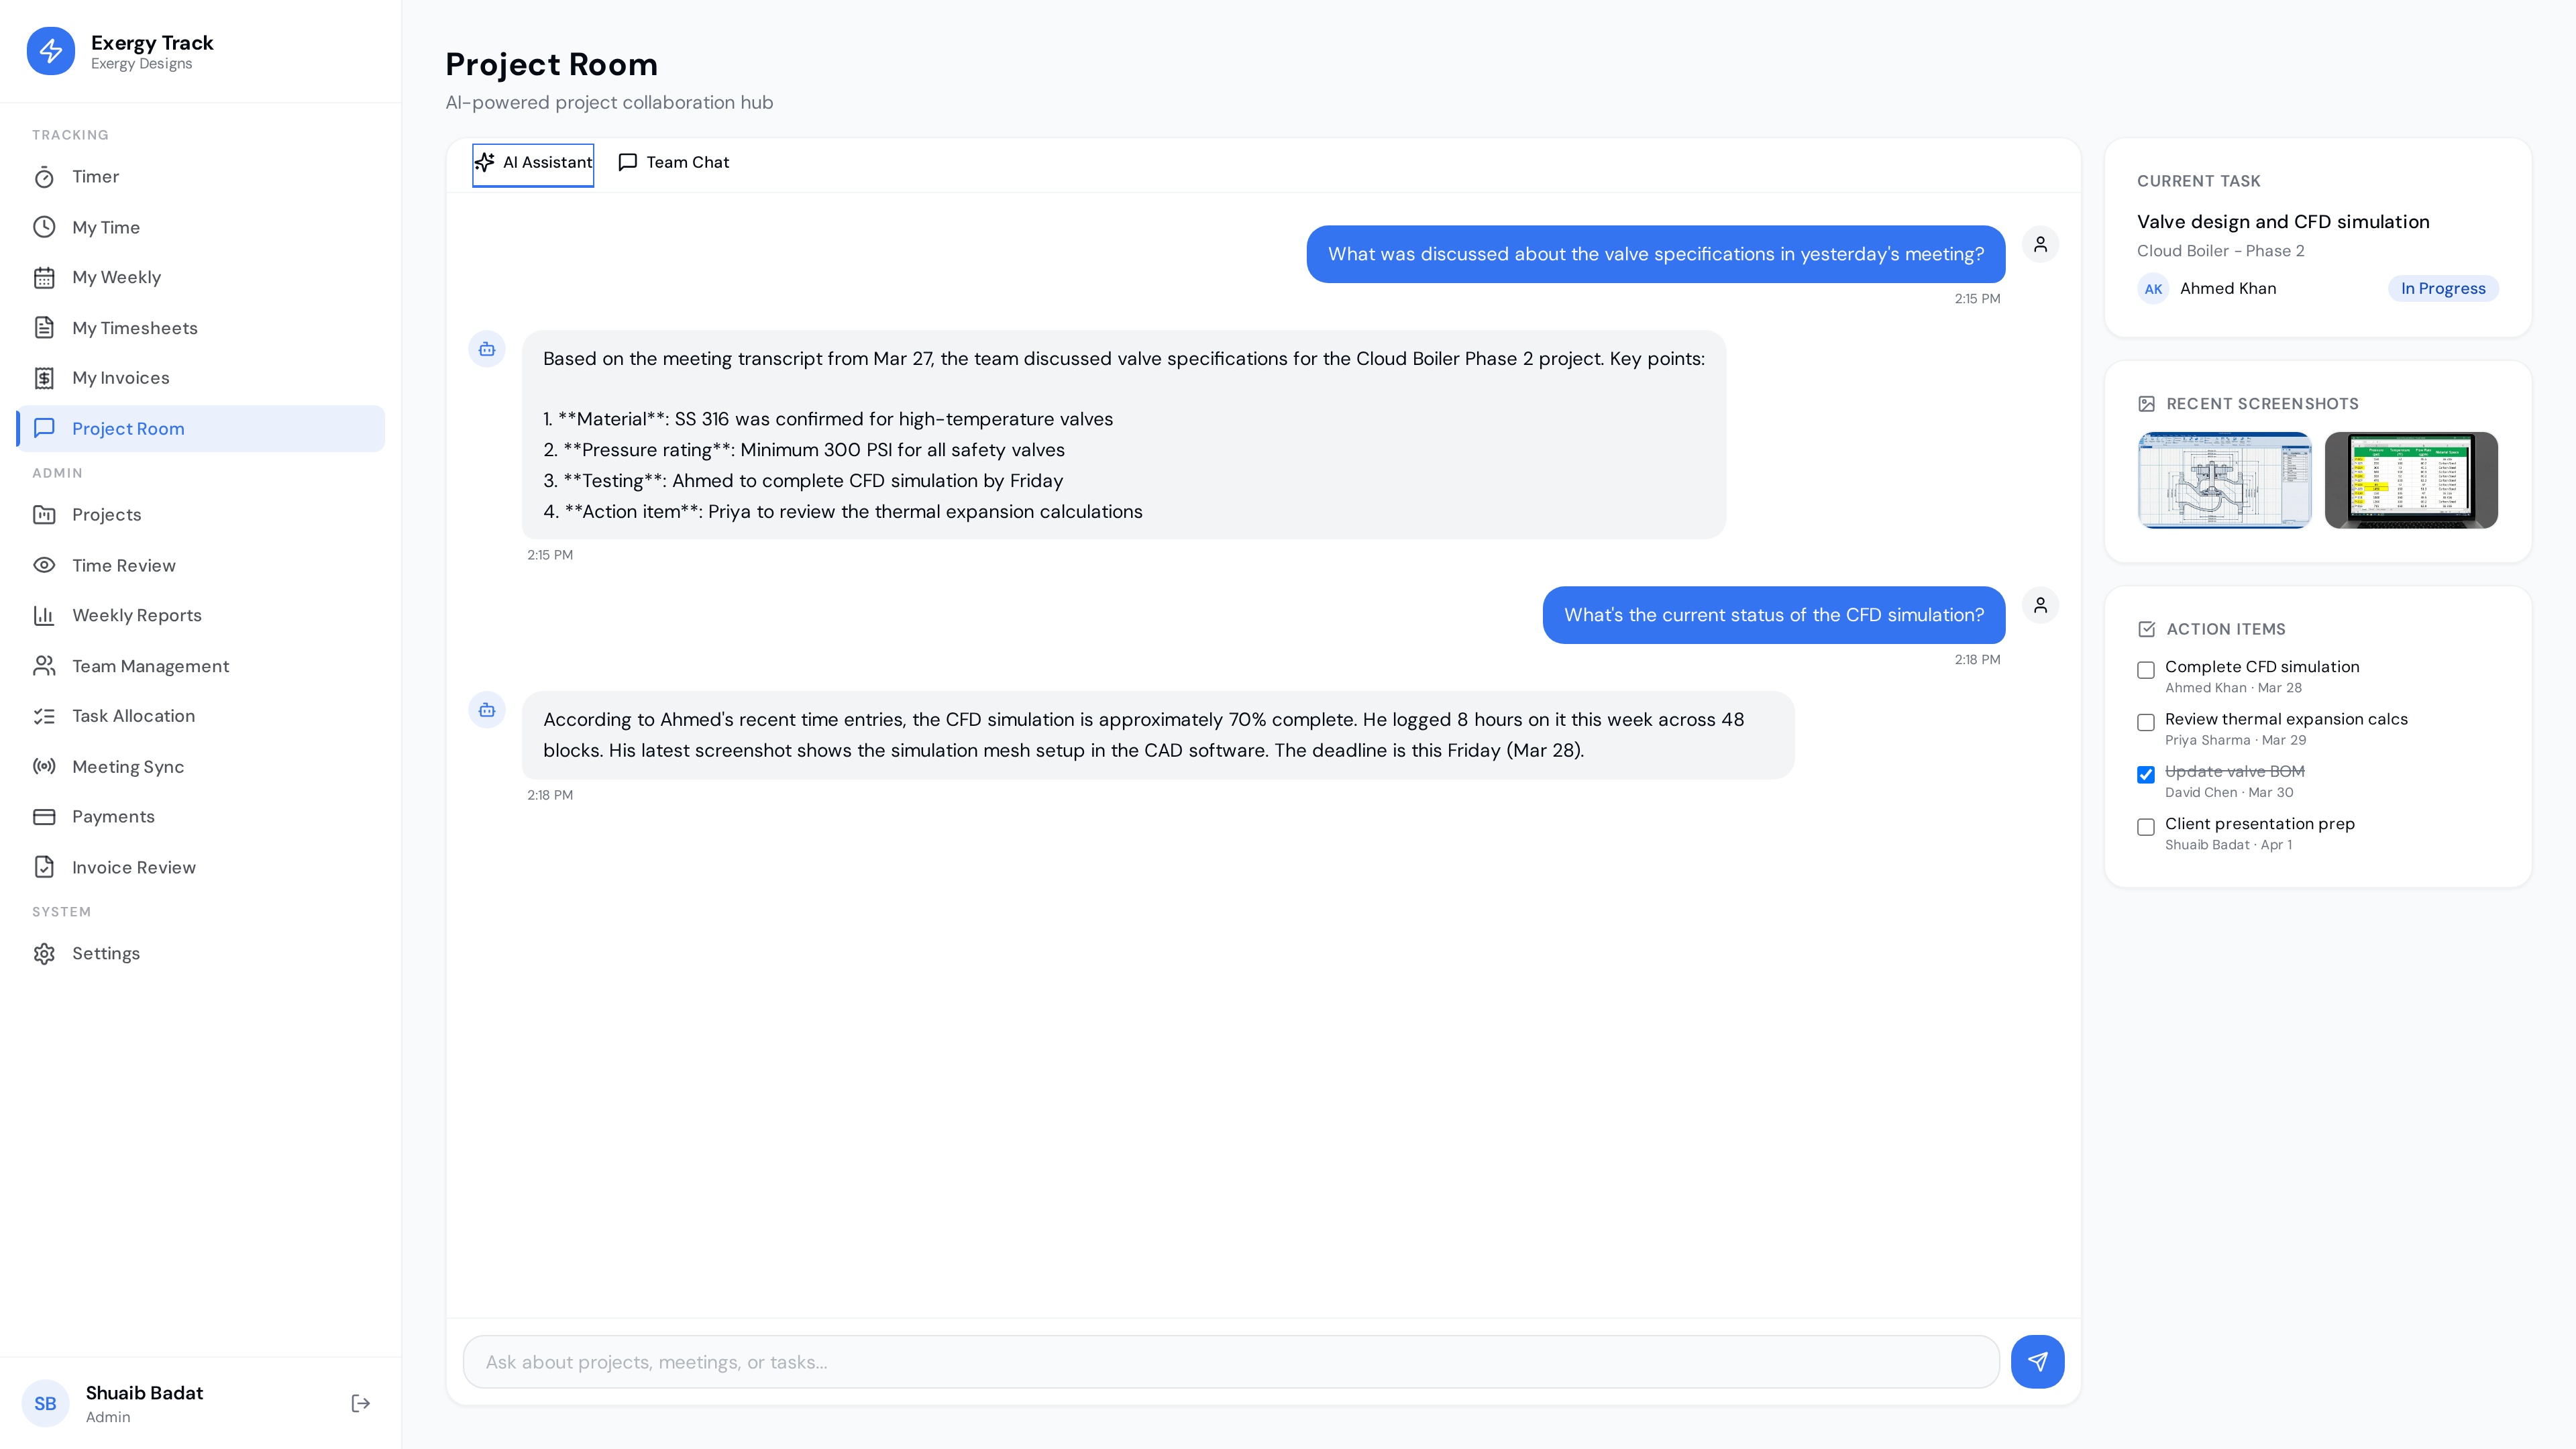The width and height of the screenshot is (2576, 1449).
Task: Open the valve CAD drawing screenshot thumbnail
Action: [x=2224, y=480]
